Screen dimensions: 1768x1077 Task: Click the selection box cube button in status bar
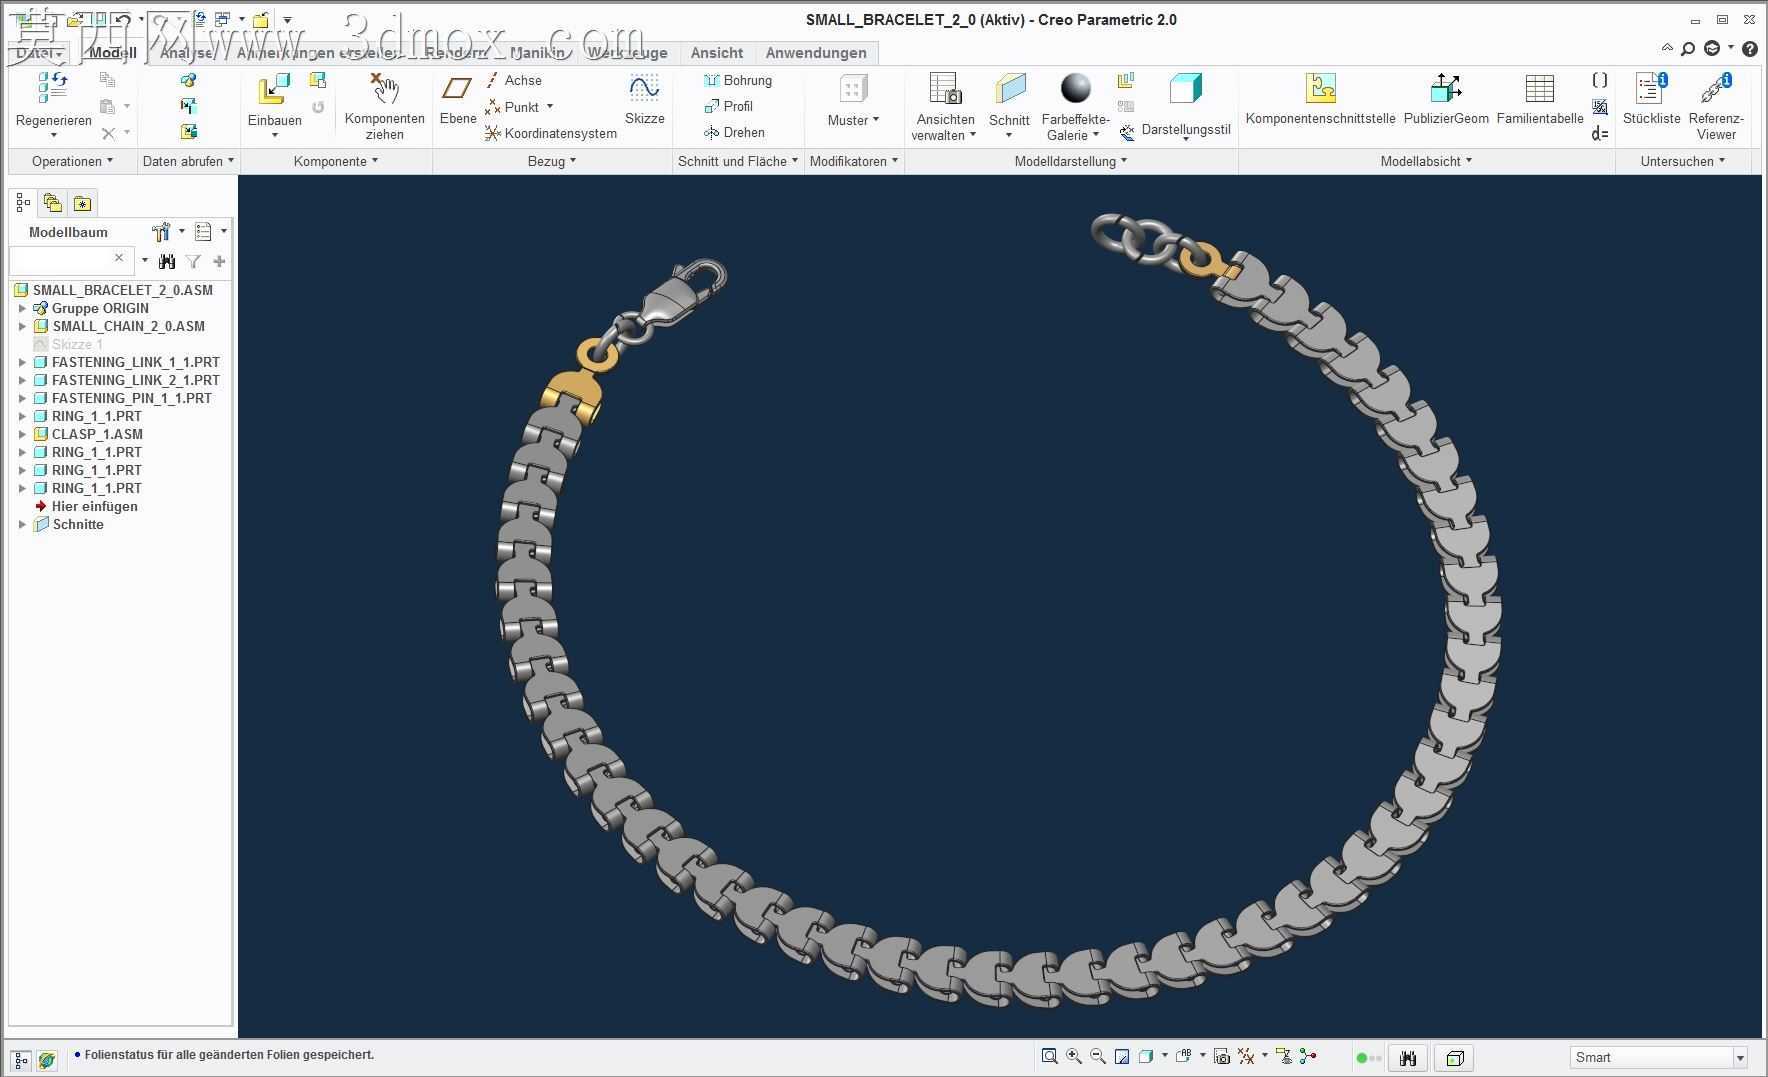point(1455,1058)
